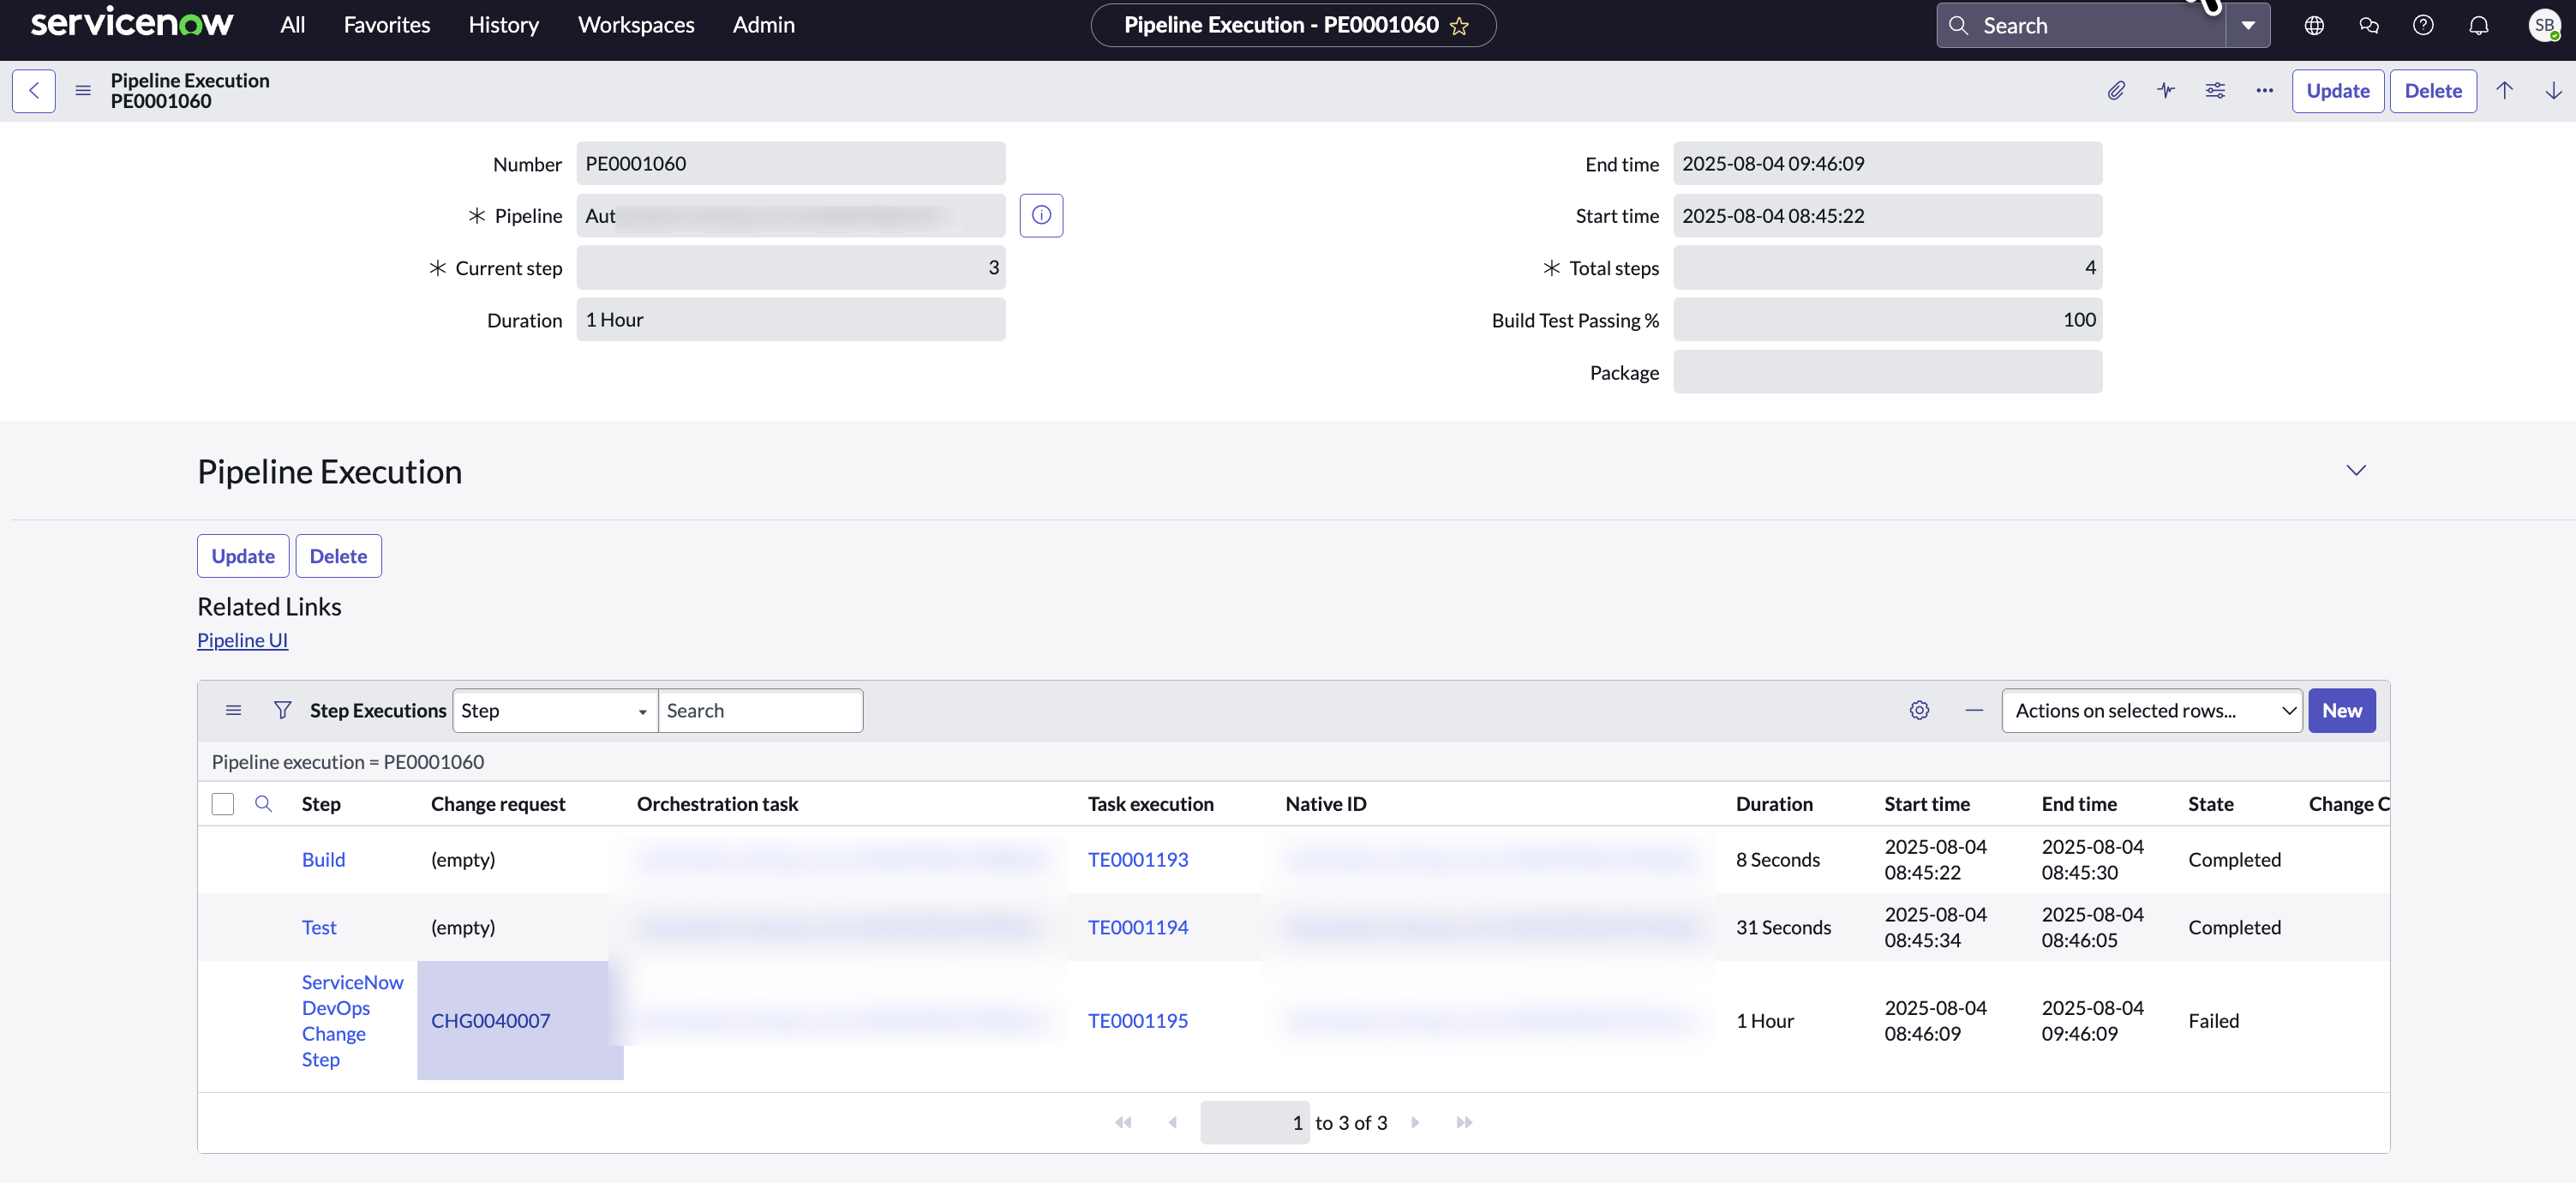Open the Workspaces menu
The image size is (2576, 1183).
[x=636, y=25]
